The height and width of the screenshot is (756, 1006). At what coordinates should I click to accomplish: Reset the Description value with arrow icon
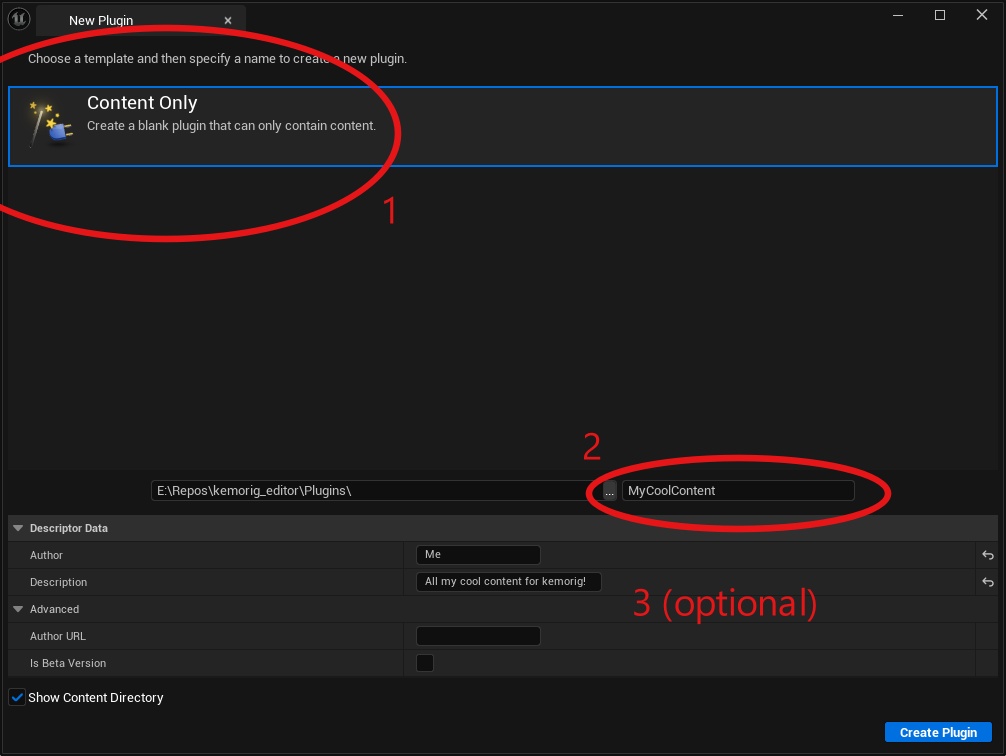[987, 582]
